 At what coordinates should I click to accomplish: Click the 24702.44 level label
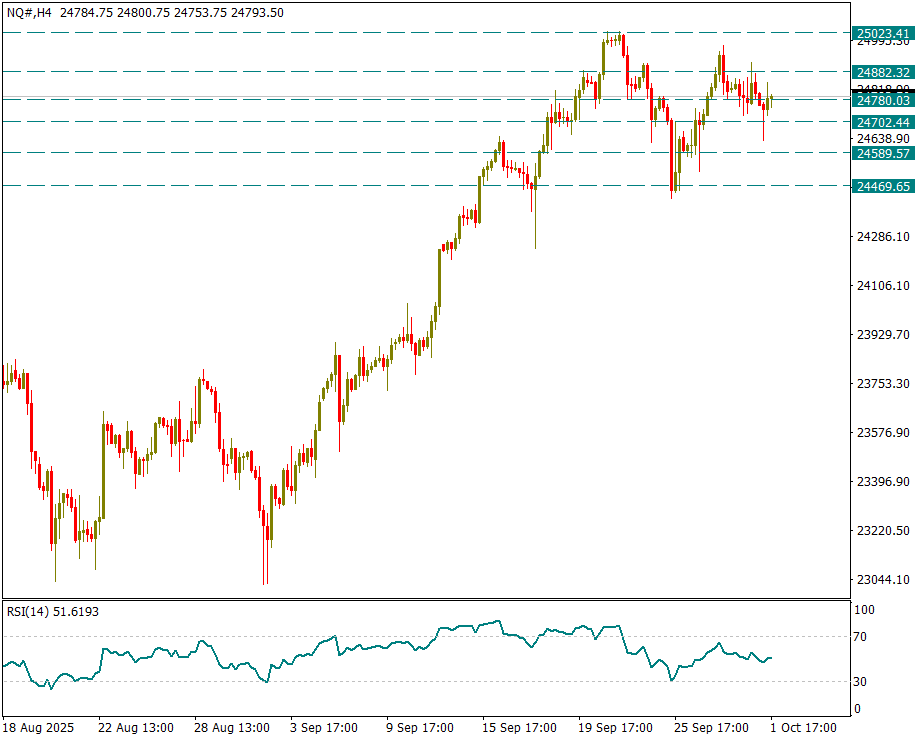(x=883, y=122)
